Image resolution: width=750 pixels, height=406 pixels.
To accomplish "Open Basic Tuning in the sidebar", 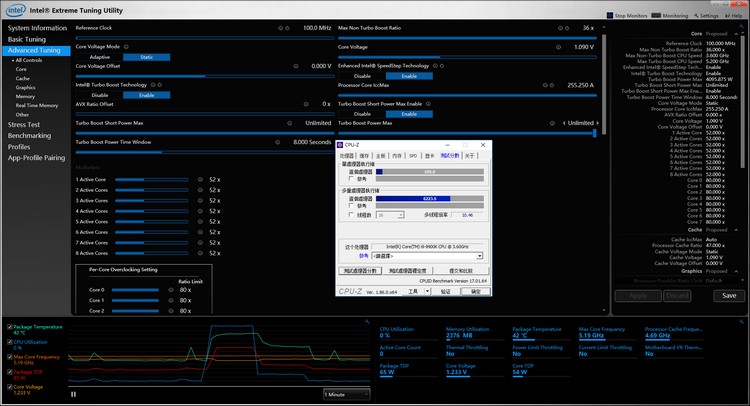I will (x=27, y=39).
